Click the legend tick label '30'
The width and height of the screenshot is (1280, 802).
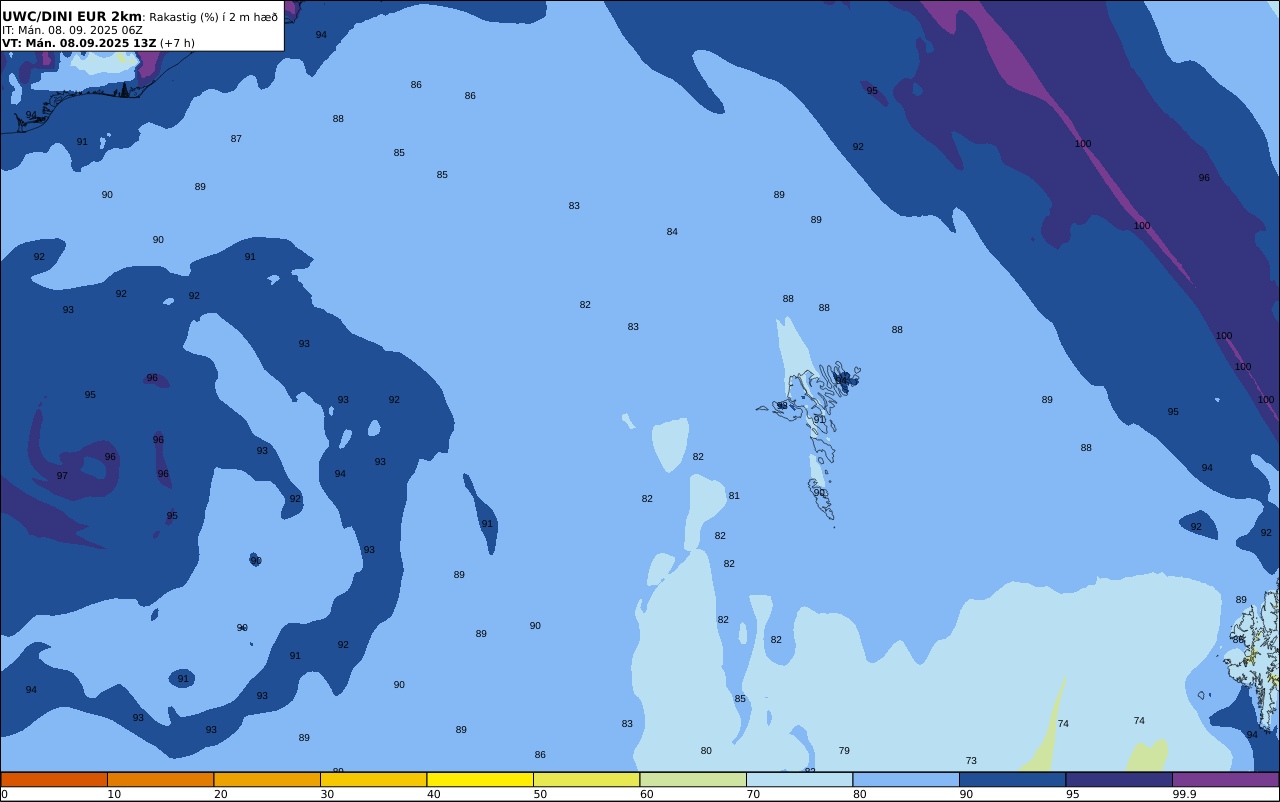coord(327,794)
